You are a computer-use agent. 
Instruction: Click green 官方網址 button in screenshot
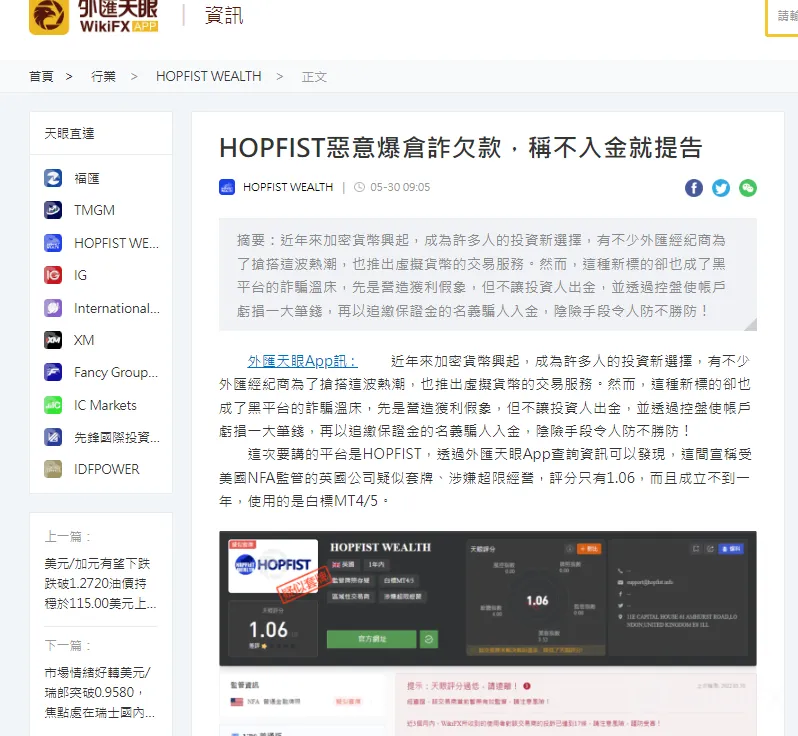372,639
